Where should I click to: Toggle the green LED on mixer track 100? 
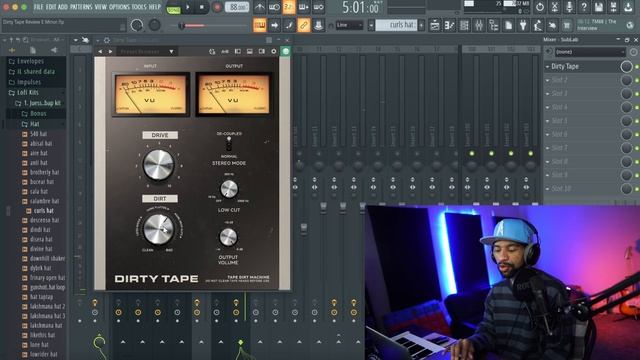coord(472,153)
